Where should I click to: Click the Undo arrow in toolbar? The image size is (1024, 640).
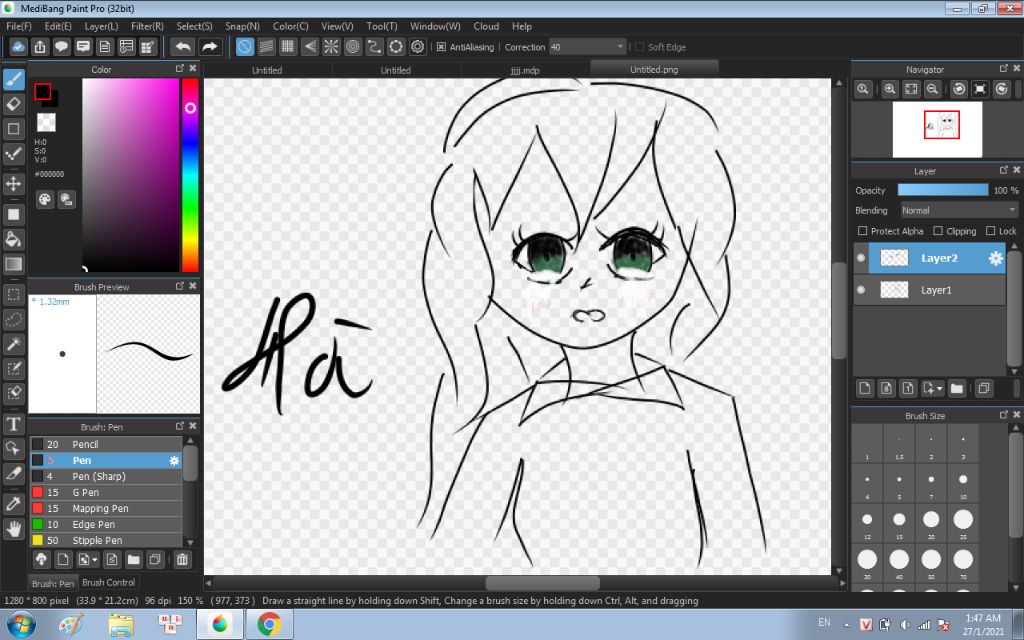click(x=184, y=47)
